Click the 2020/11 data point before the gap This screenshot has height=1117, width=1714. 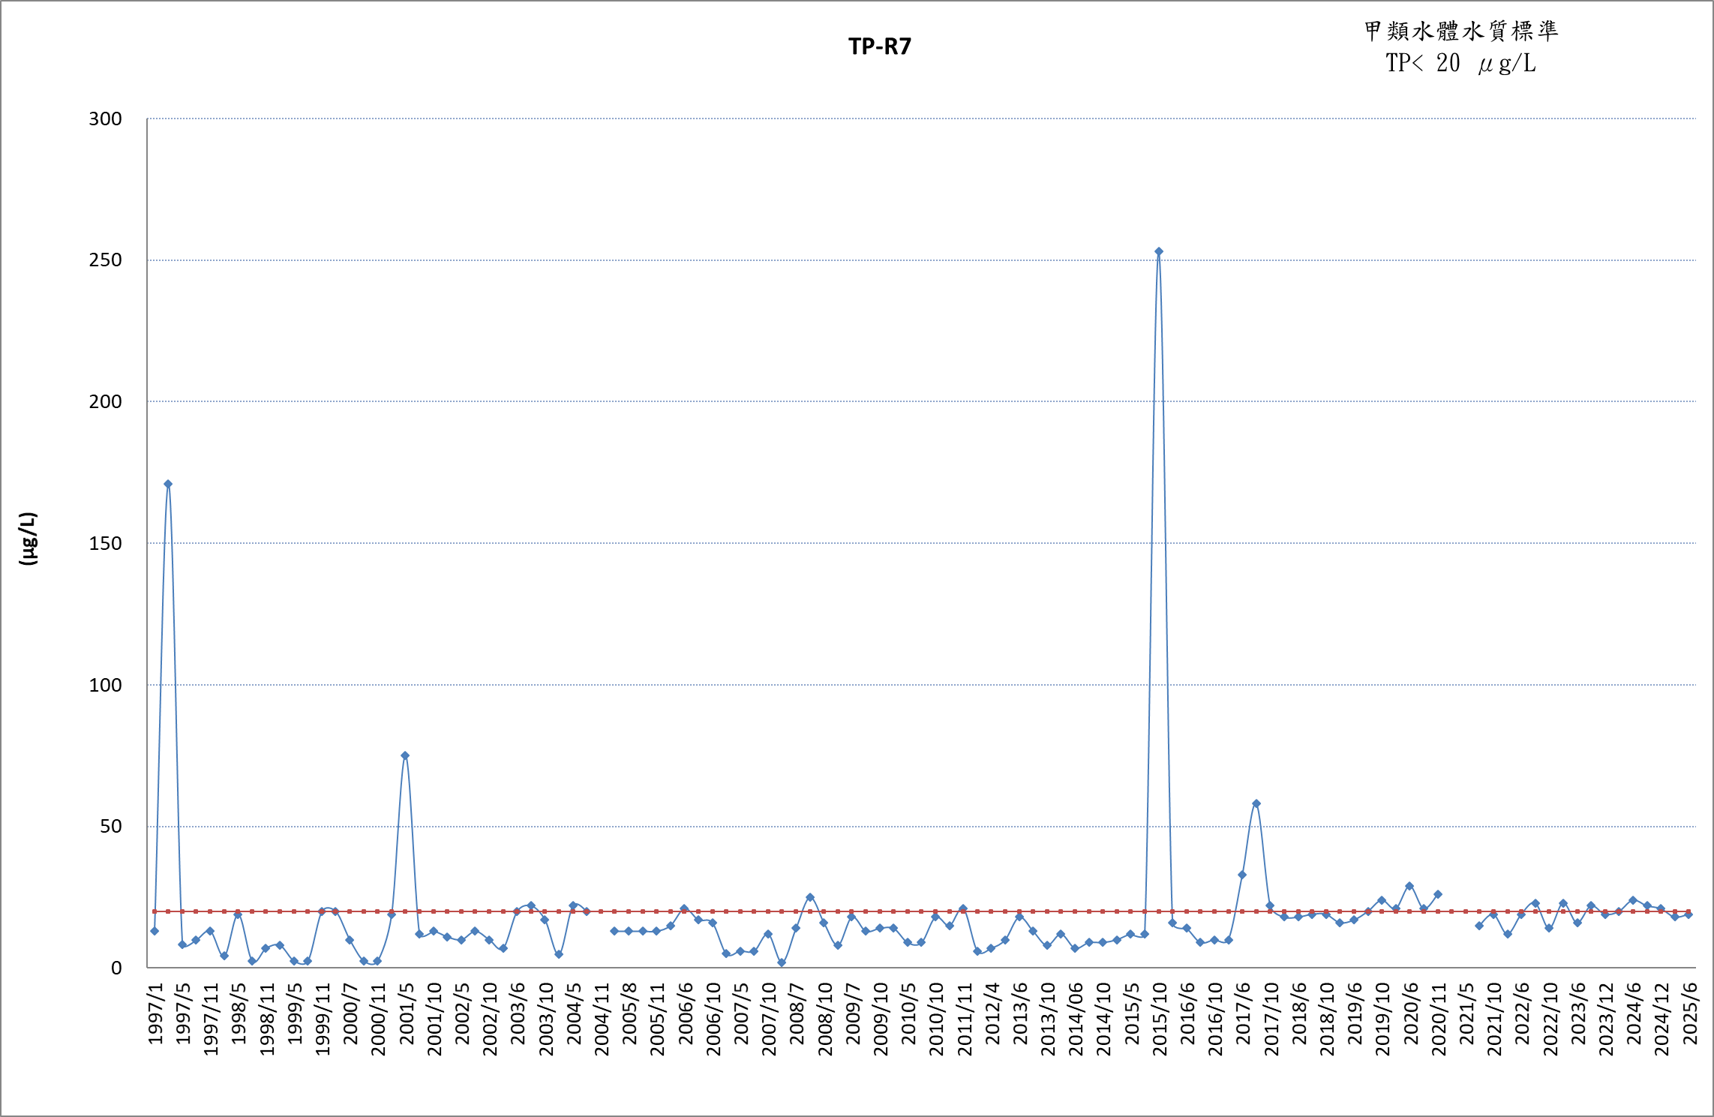pyautogui.click(x=1438, y=894)
